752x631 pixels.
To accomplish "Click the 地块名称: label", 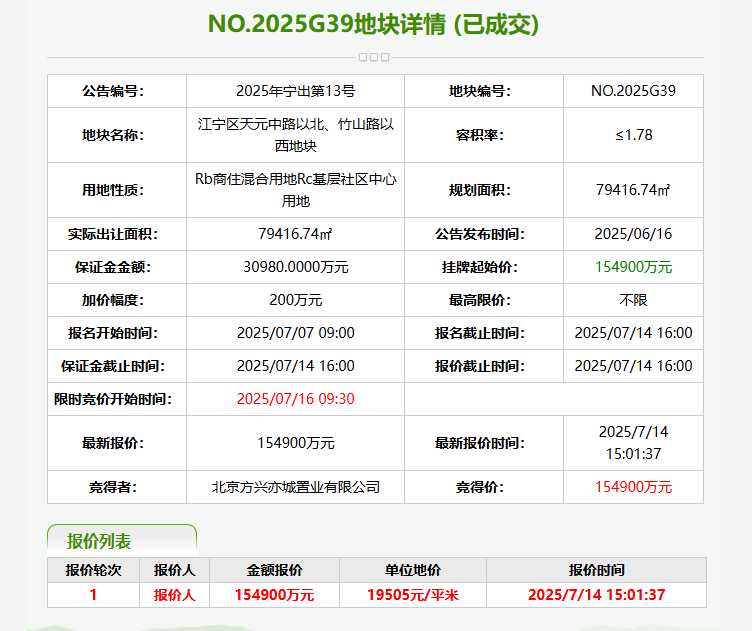I will (x=113, y=135).
